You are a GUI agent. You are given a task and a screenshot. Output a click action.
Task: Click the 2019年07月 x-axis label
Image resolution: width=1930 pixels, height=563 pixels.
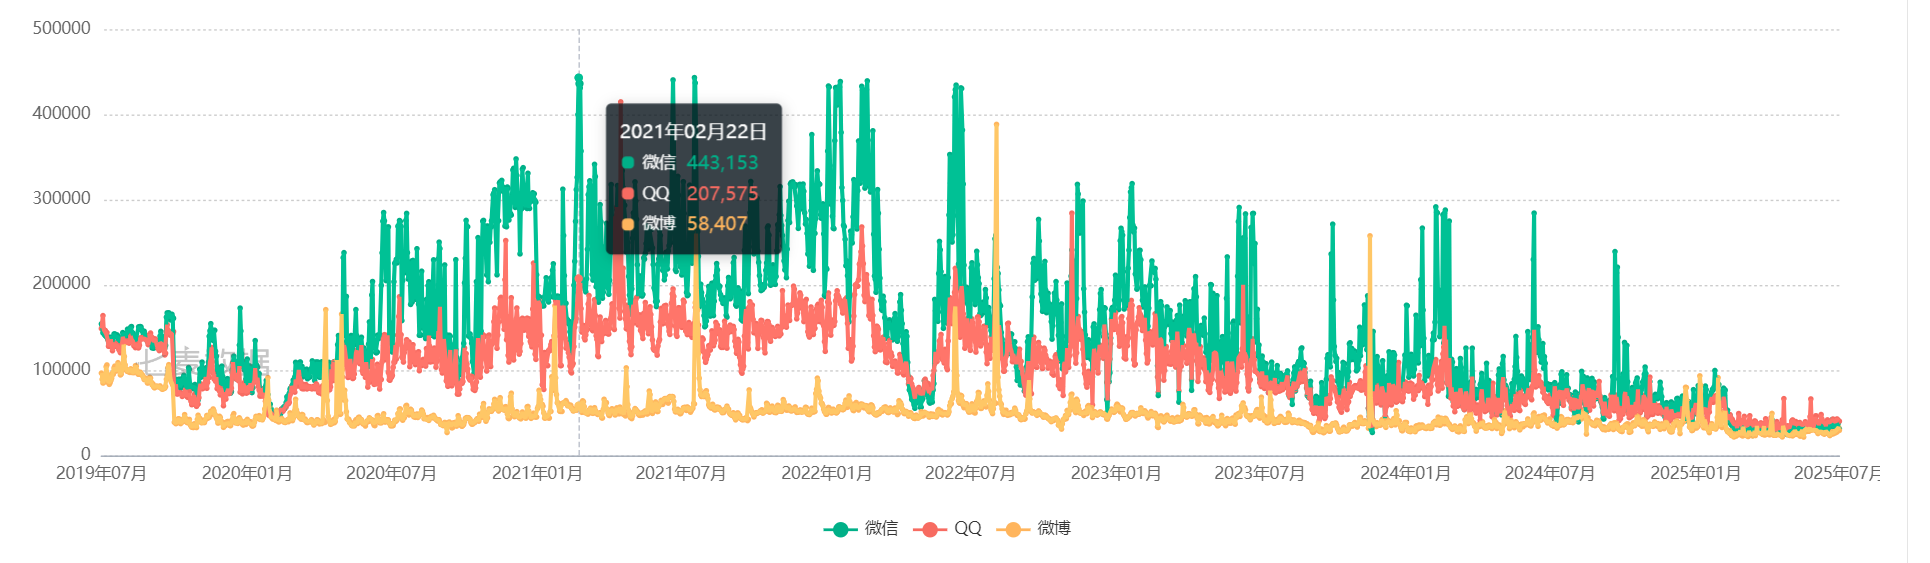pos(101,473)
